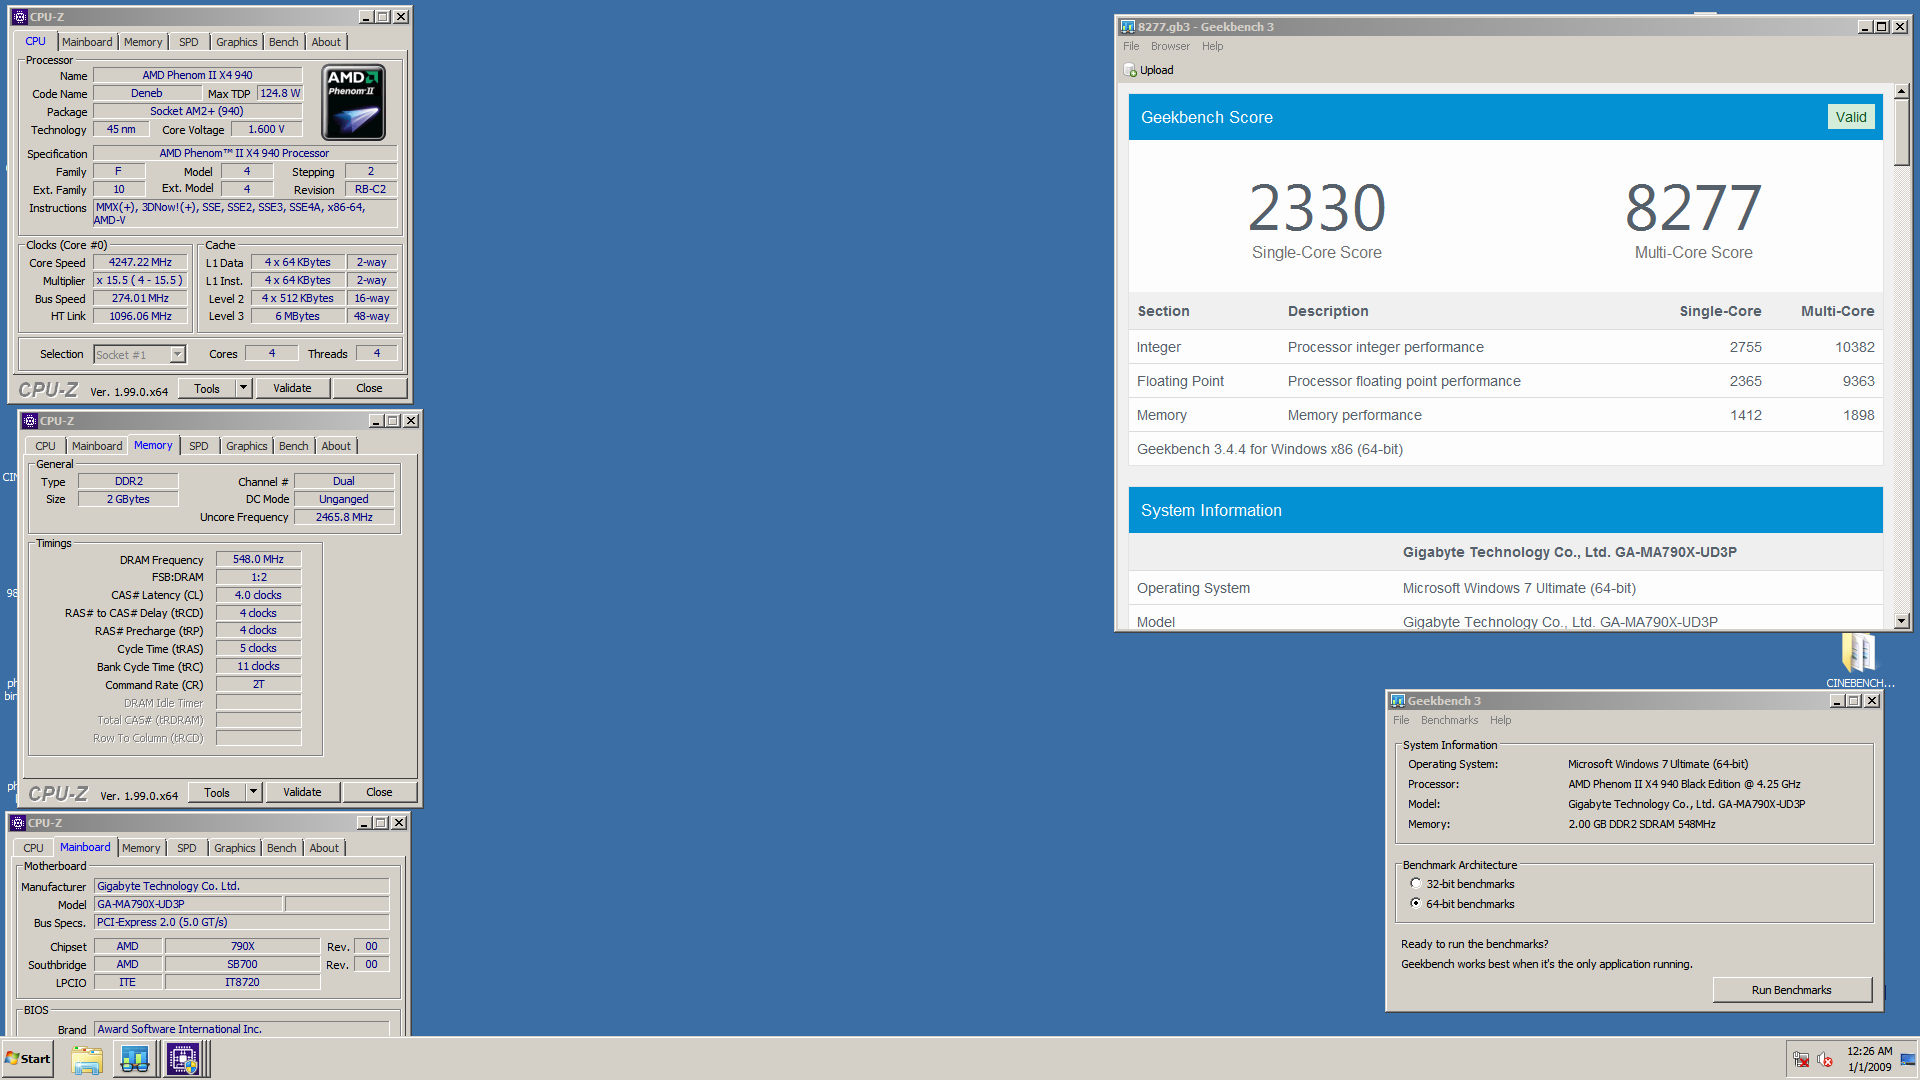Click the Award Software International BIOS brand
The width and height of the screenshot is (1920, 1080).
pos(242,1029)
